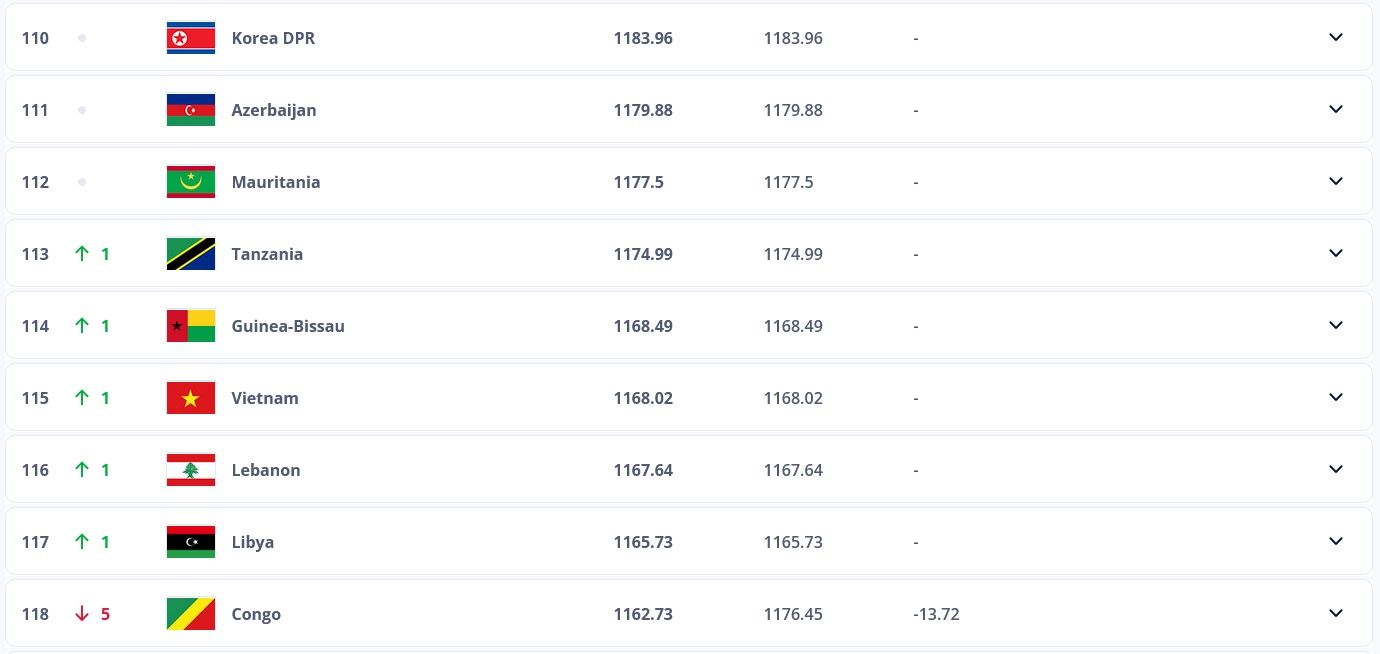
Task: Click the red down arrow for Congo
Action: (x=82, y=614)
